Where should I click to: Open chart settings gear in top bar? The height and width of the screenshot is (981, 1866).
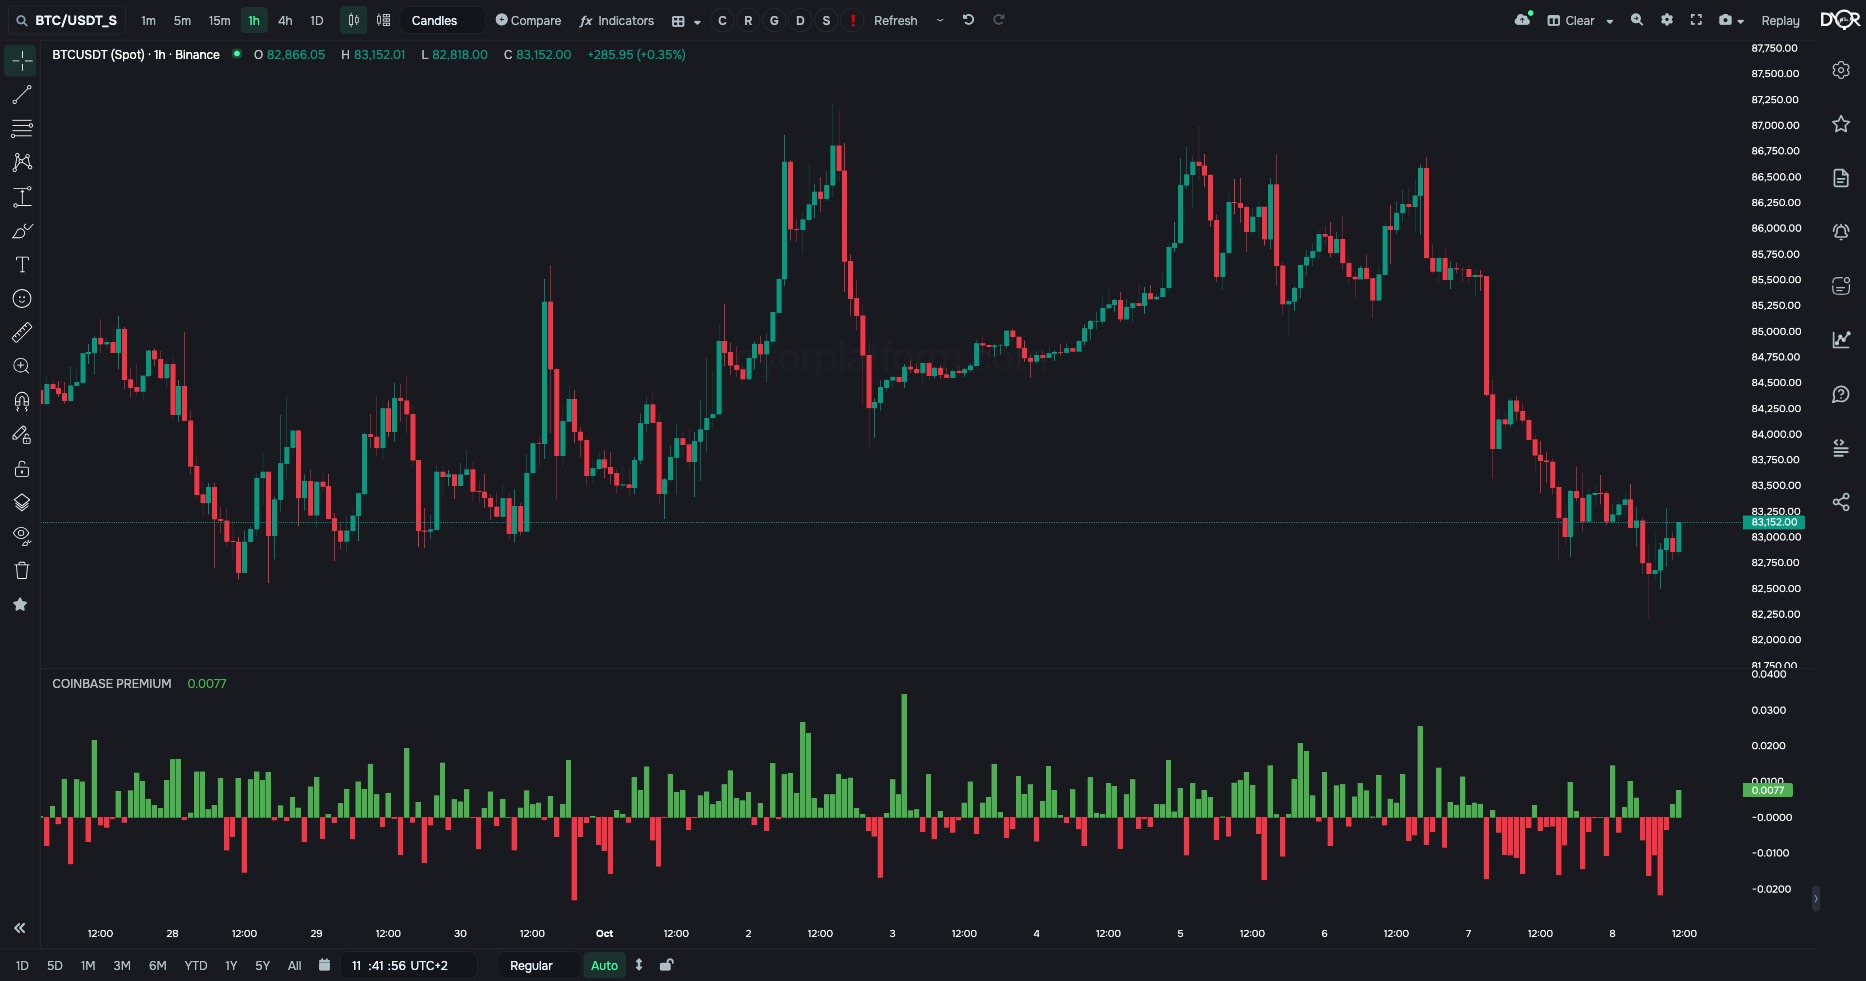coord(1667,20)
